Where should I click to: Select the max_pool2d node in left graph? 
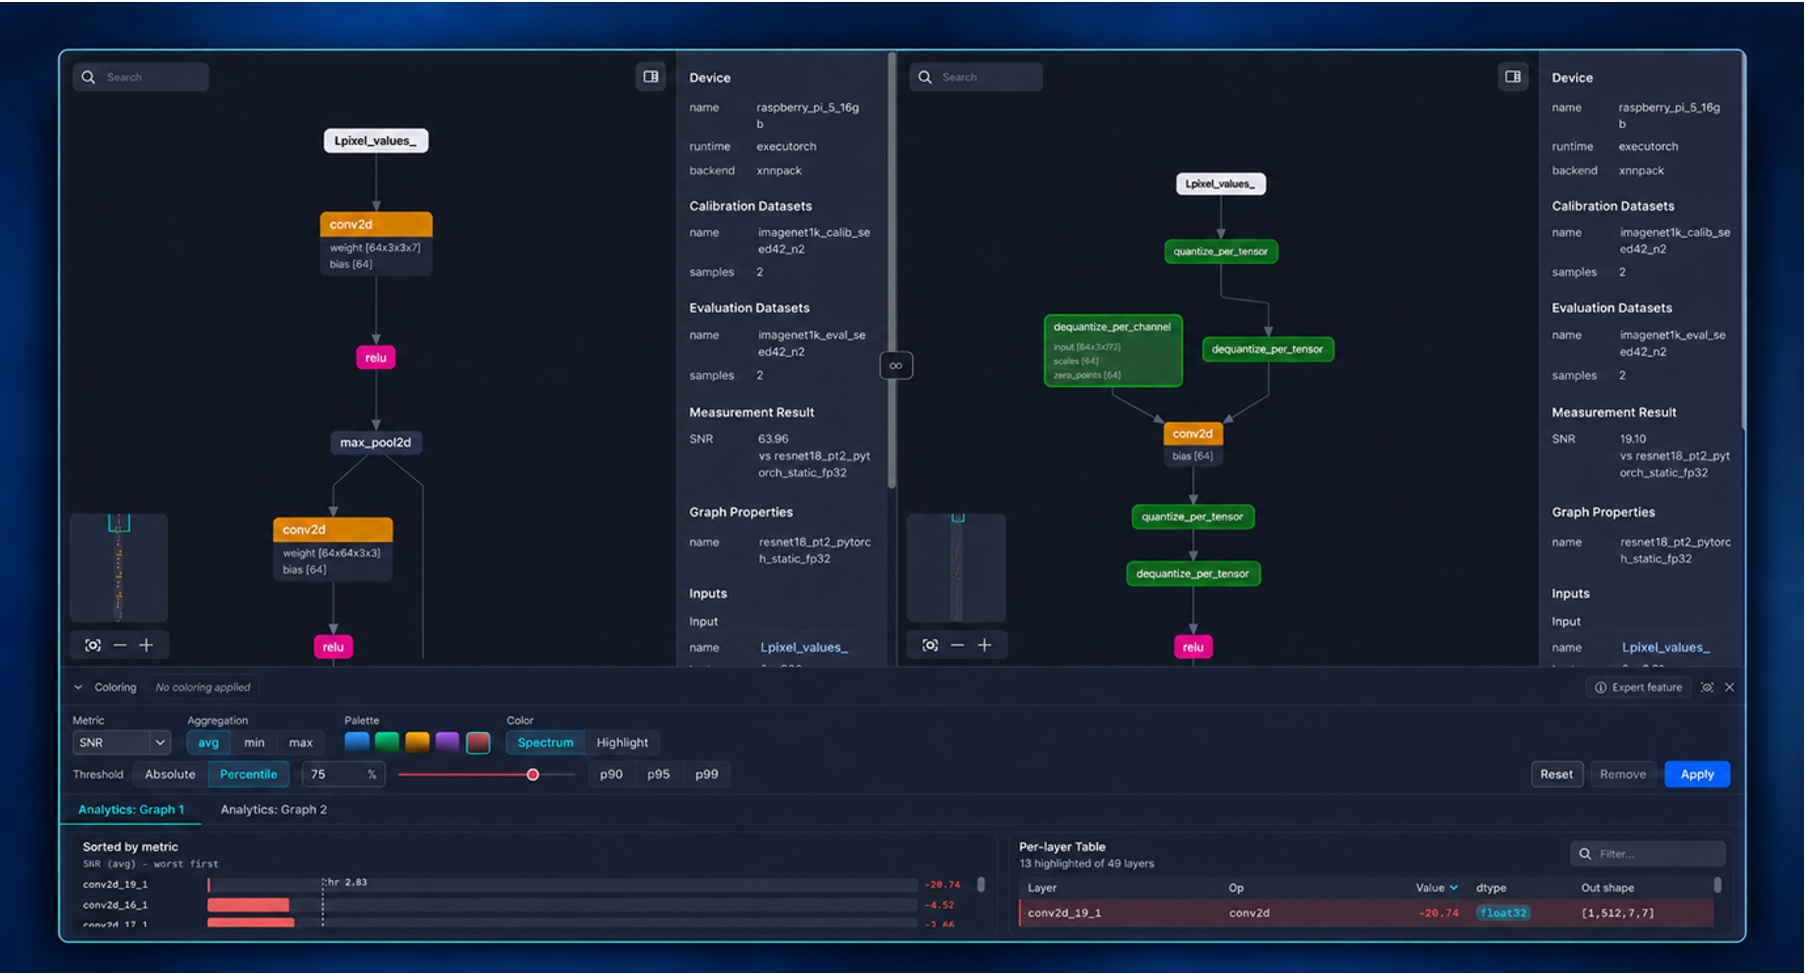[x=376, y=443]
